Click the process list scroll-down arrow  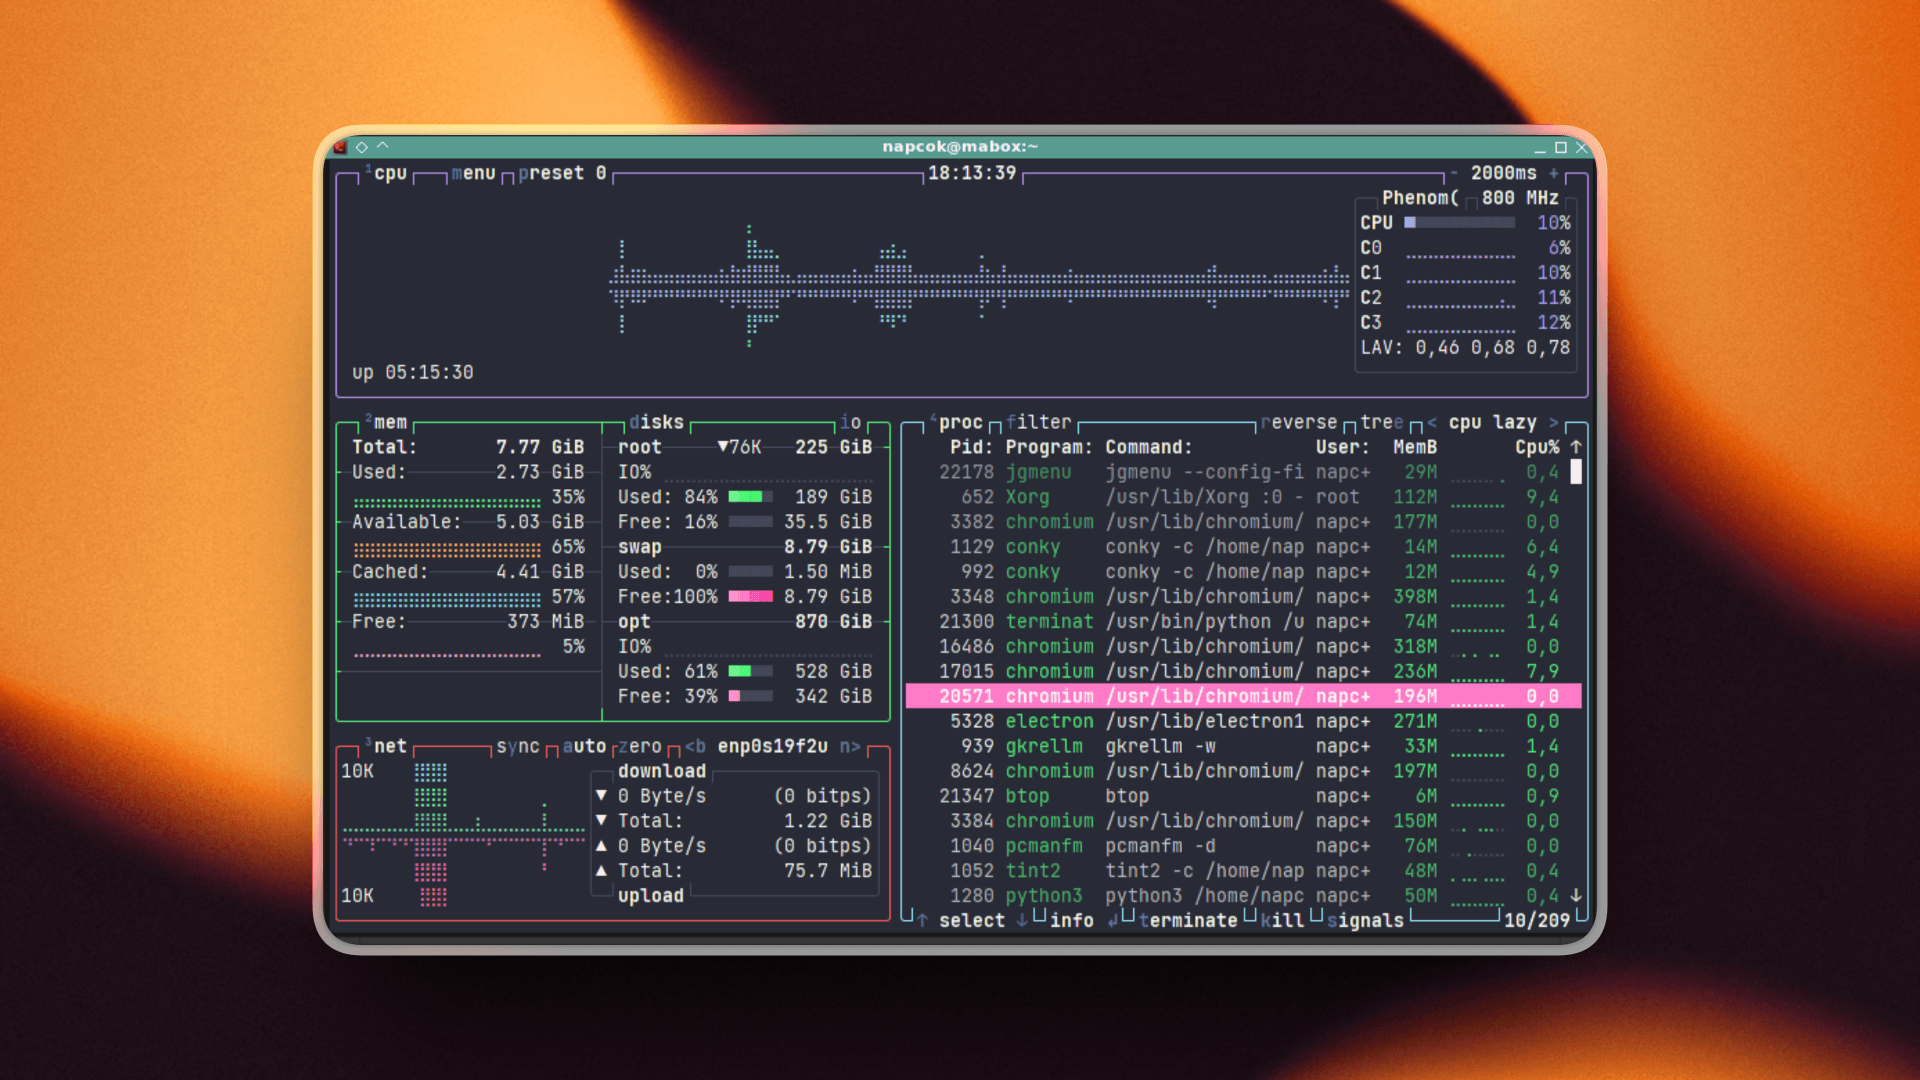pyautogui.click(x=1576, y=896)
